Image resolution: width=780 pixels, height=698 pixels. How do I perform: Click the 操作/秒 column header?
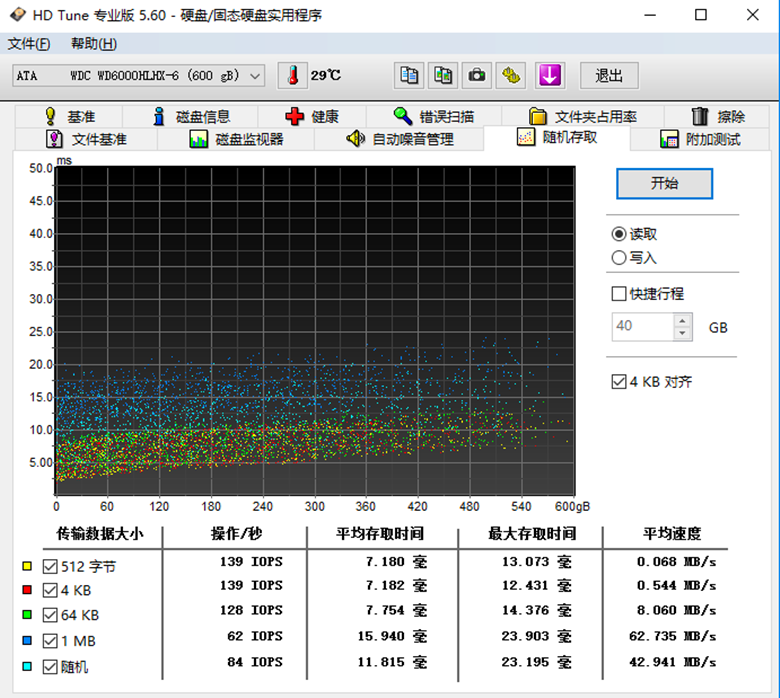click(236, 534)
